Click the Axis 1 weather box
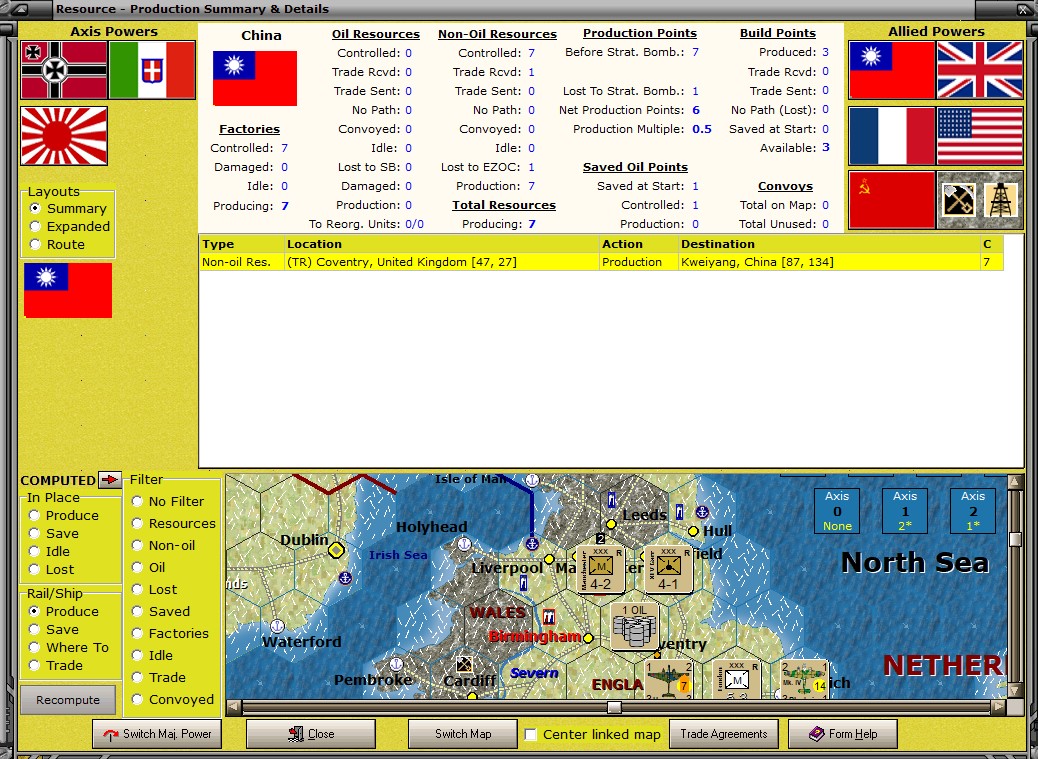 click(x=905, y=511)
